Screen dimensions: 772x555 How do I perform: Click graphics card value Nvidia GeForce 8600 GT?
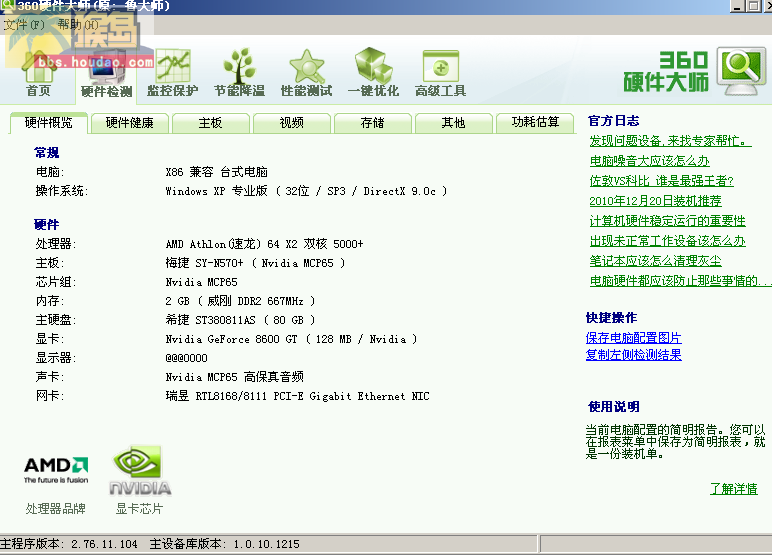pyautogui.click(x=291, y=339)
